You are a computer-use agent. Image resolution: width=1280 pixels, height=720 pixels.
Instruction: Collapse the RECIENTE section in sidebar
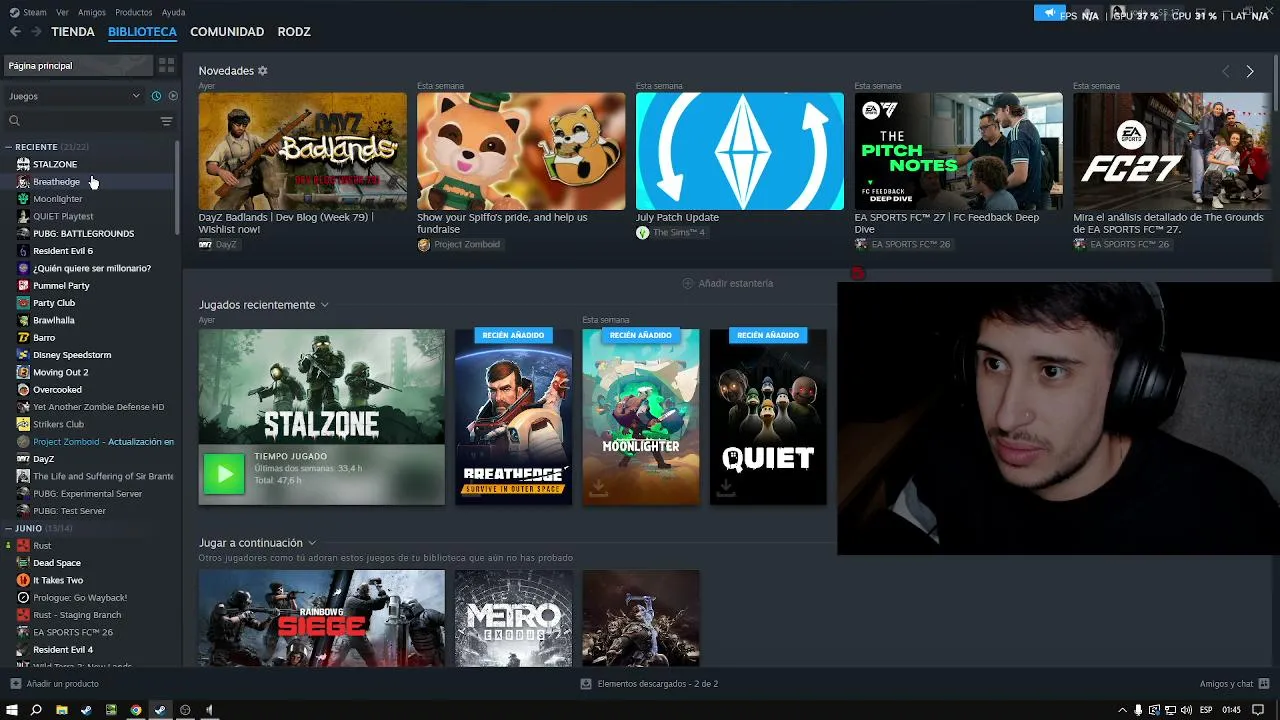pos(8,147)
